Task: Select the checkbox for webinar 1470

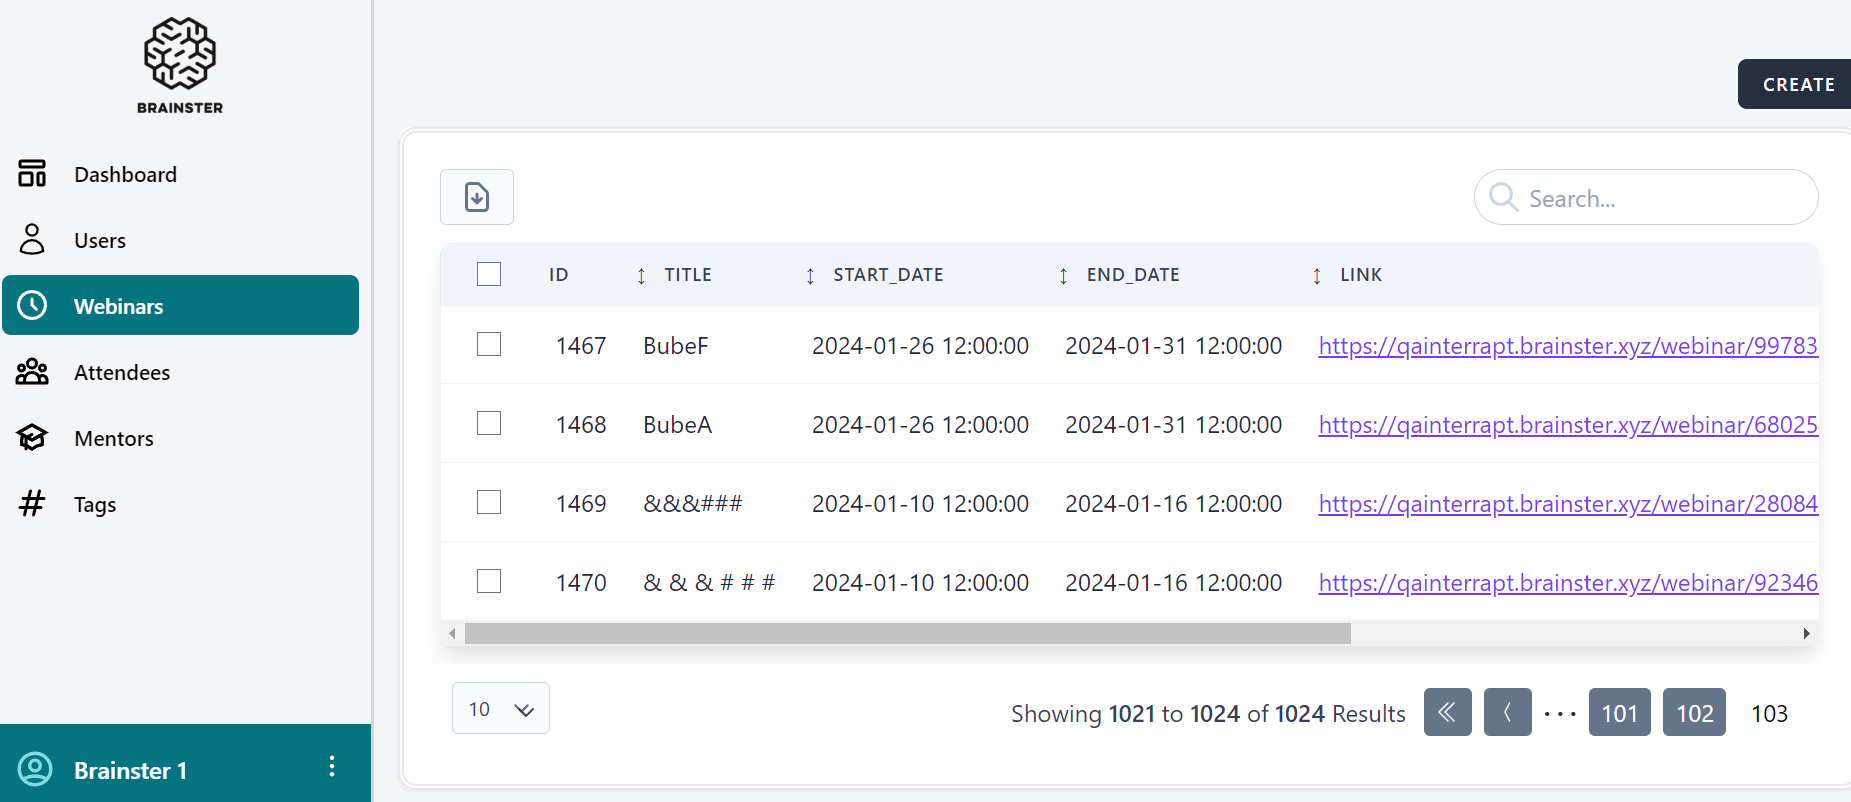Action: coord(489,581)
